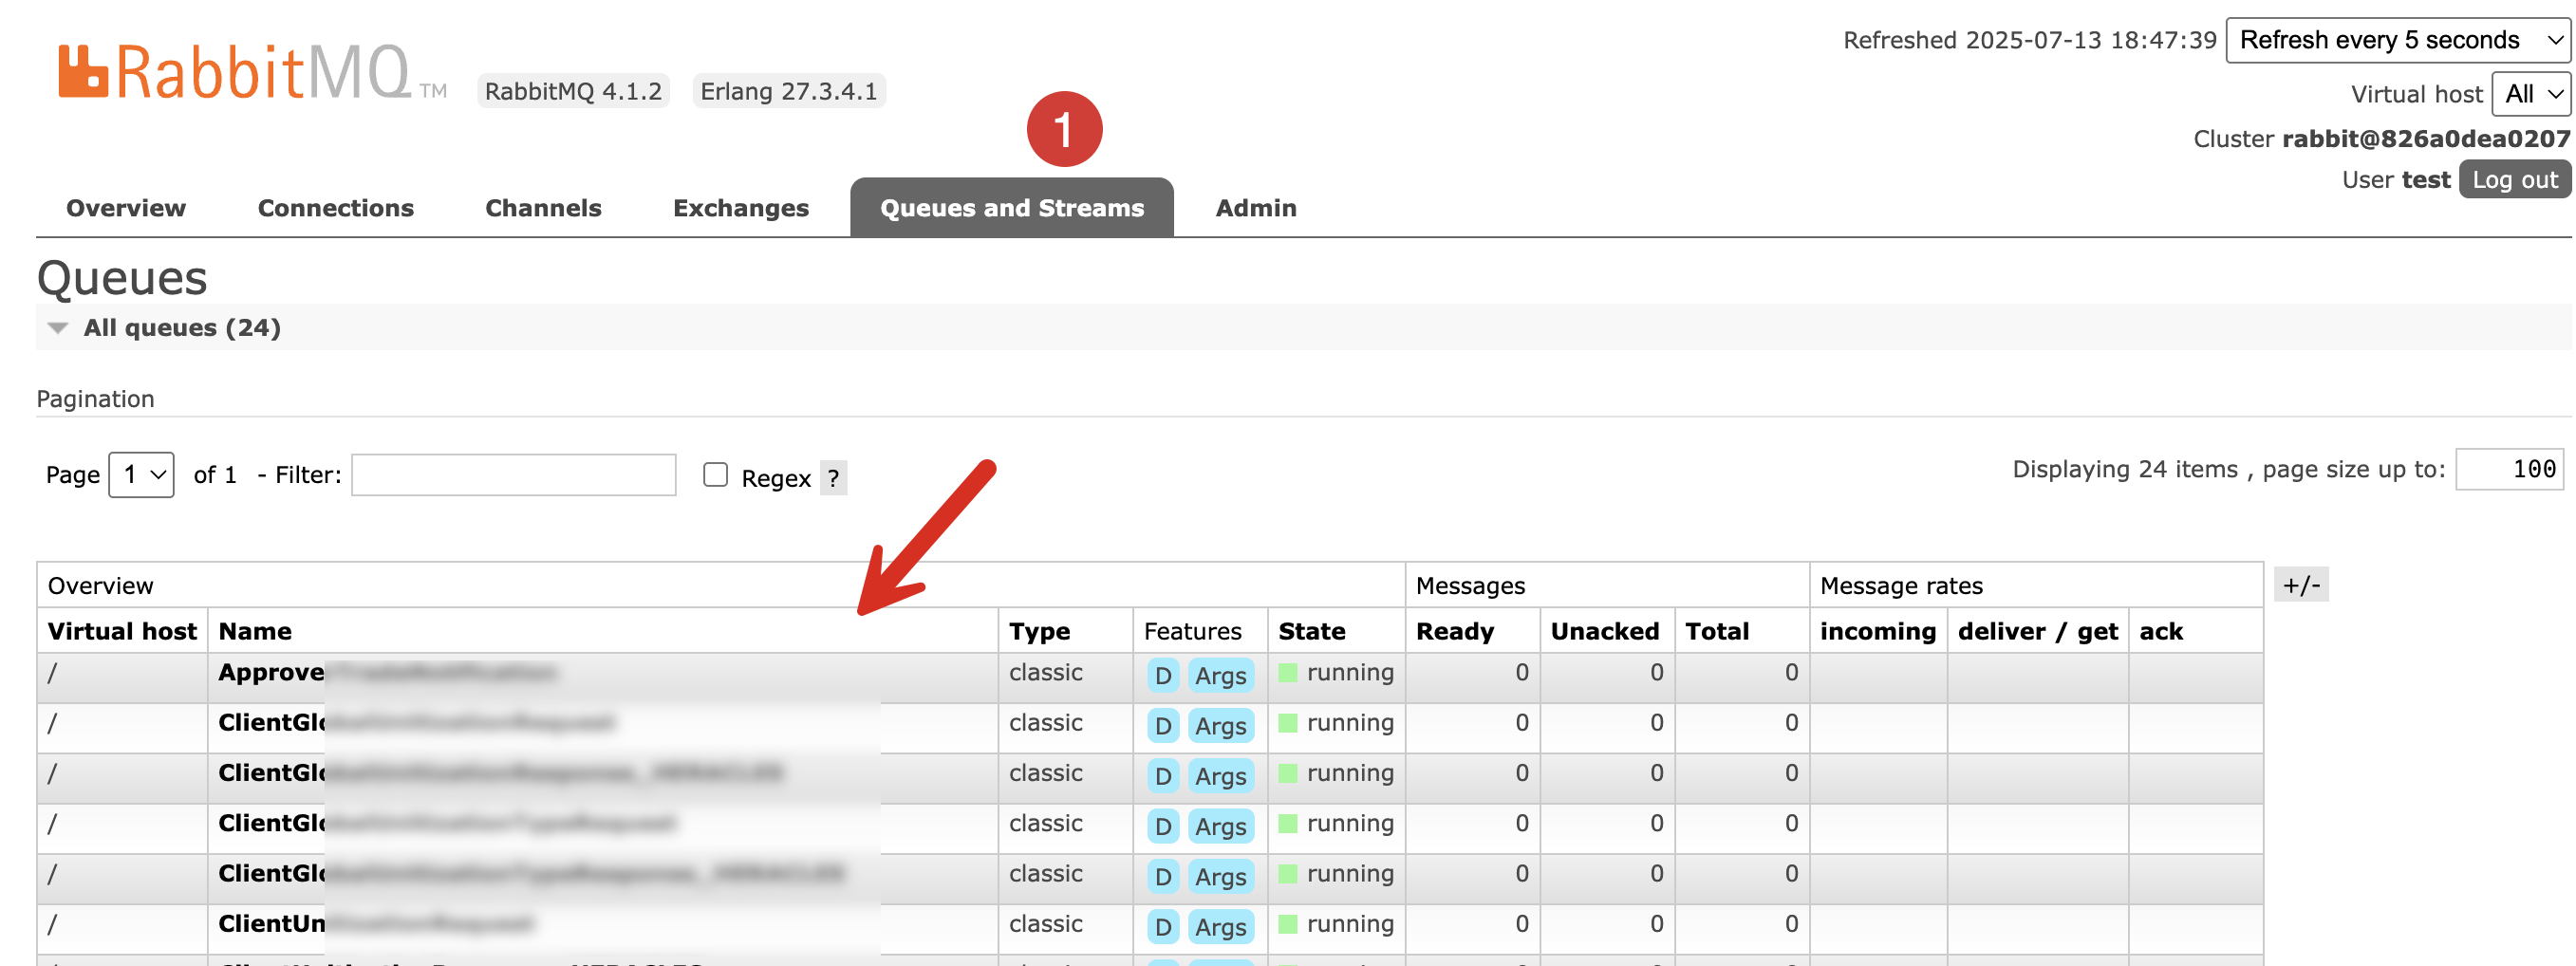Click the RabbitMQ logo
Screen dimensions: 2576x966
pos(235,73)
